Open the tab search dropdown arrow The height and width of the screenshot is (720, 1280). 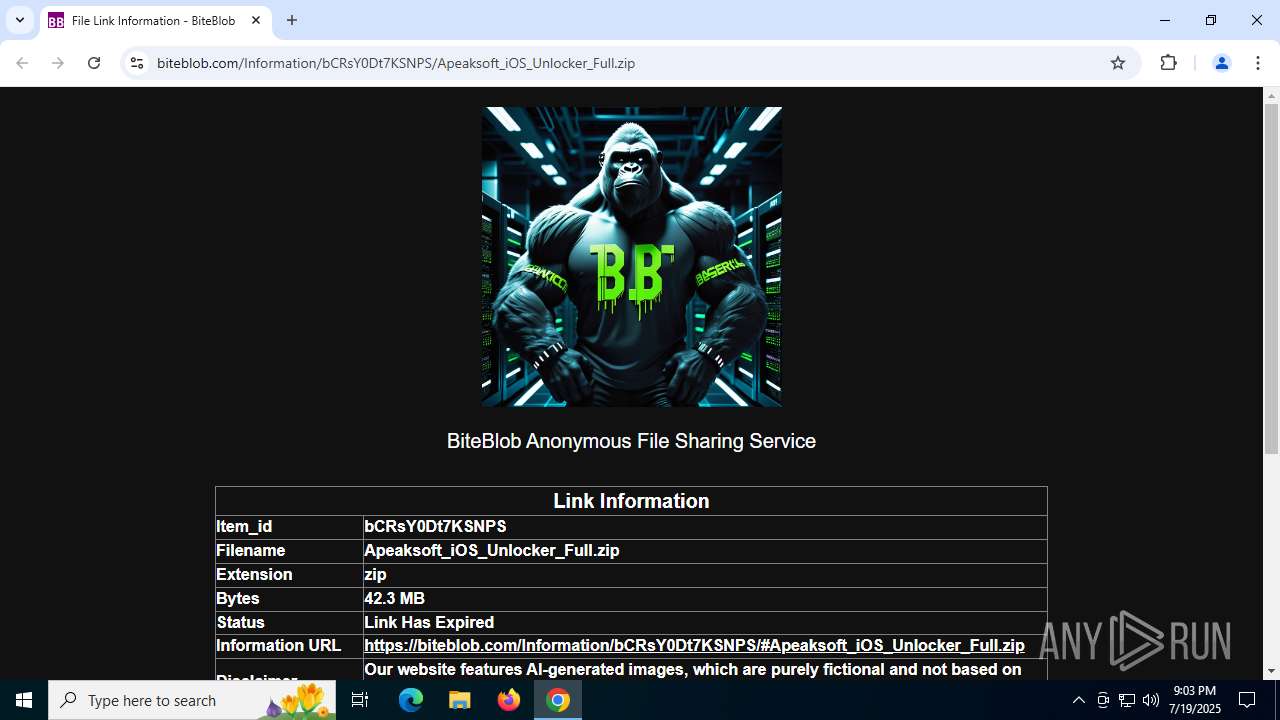pos(20,20)
